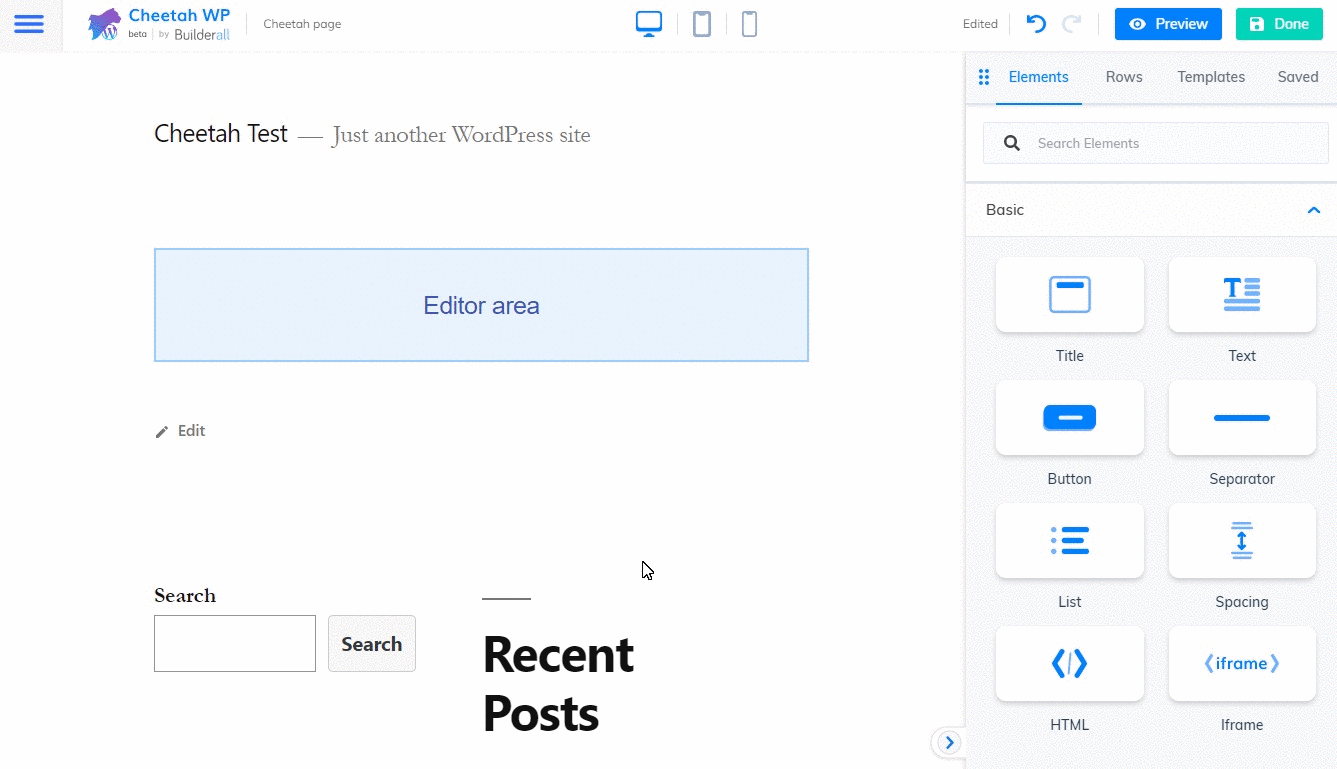The image size is (1337, 769).
Task: Open the Cheetah Test site title link
Action: click(221, 133)
